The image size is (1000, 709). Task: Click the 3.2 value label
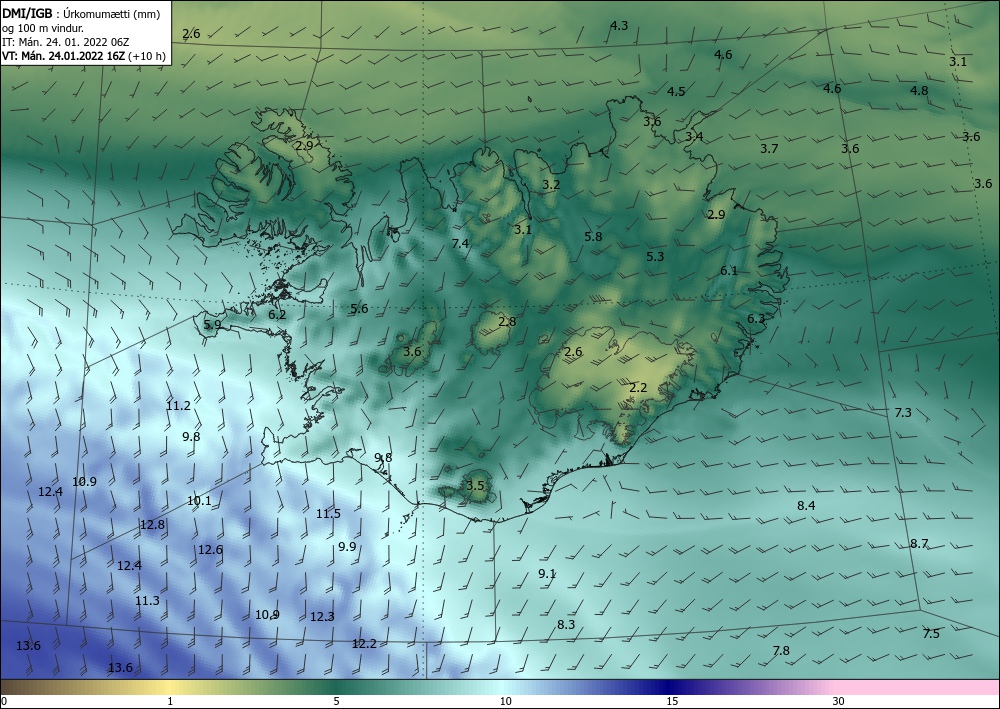coord(551,185)
